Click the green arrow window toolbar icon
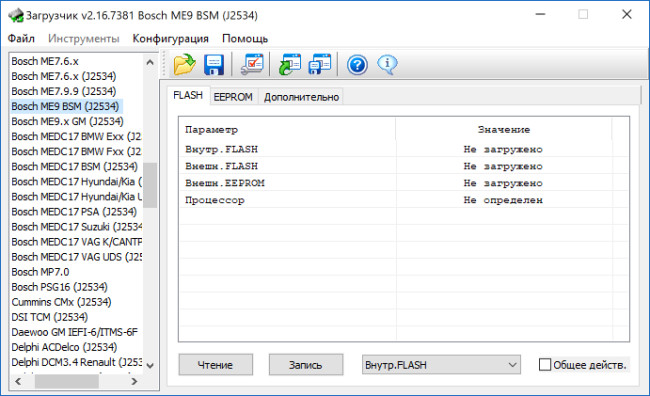 (x=290, y=64)
